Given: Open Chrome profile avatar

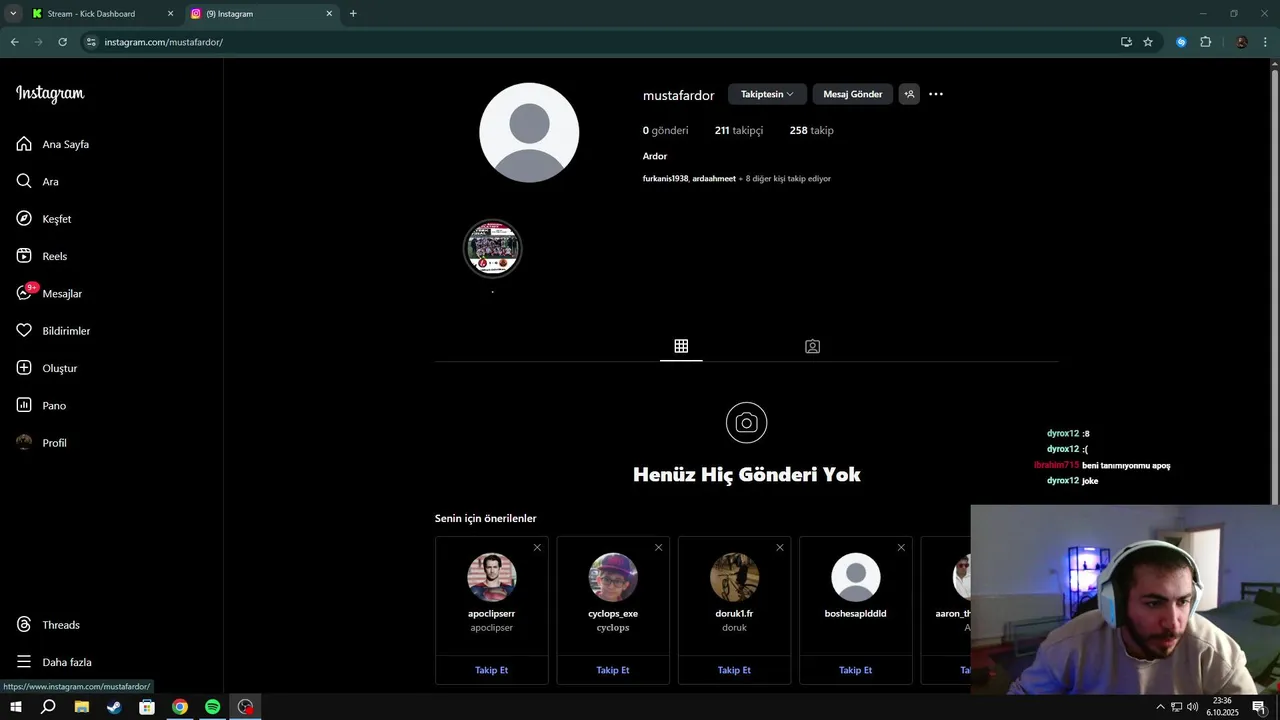Looking at the screenshot, I should point(1242,42).
